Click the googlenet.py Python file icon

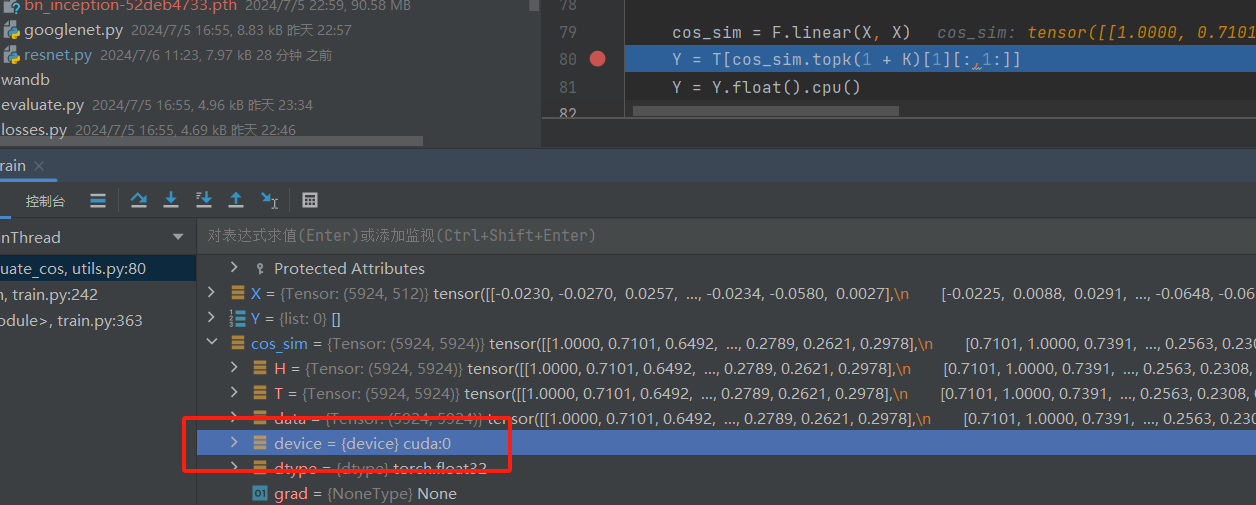coord(11,30)
